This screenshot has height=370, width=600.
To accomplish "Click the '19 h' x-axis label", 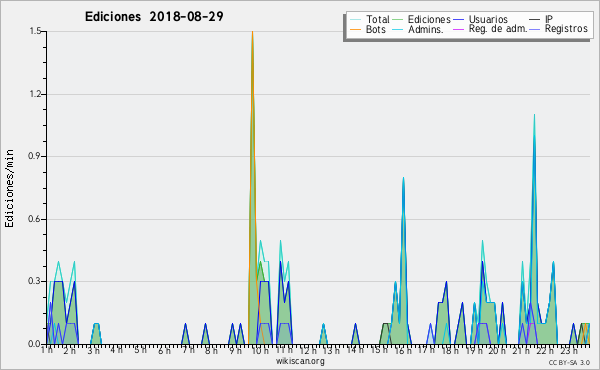I will pos(474,350).
